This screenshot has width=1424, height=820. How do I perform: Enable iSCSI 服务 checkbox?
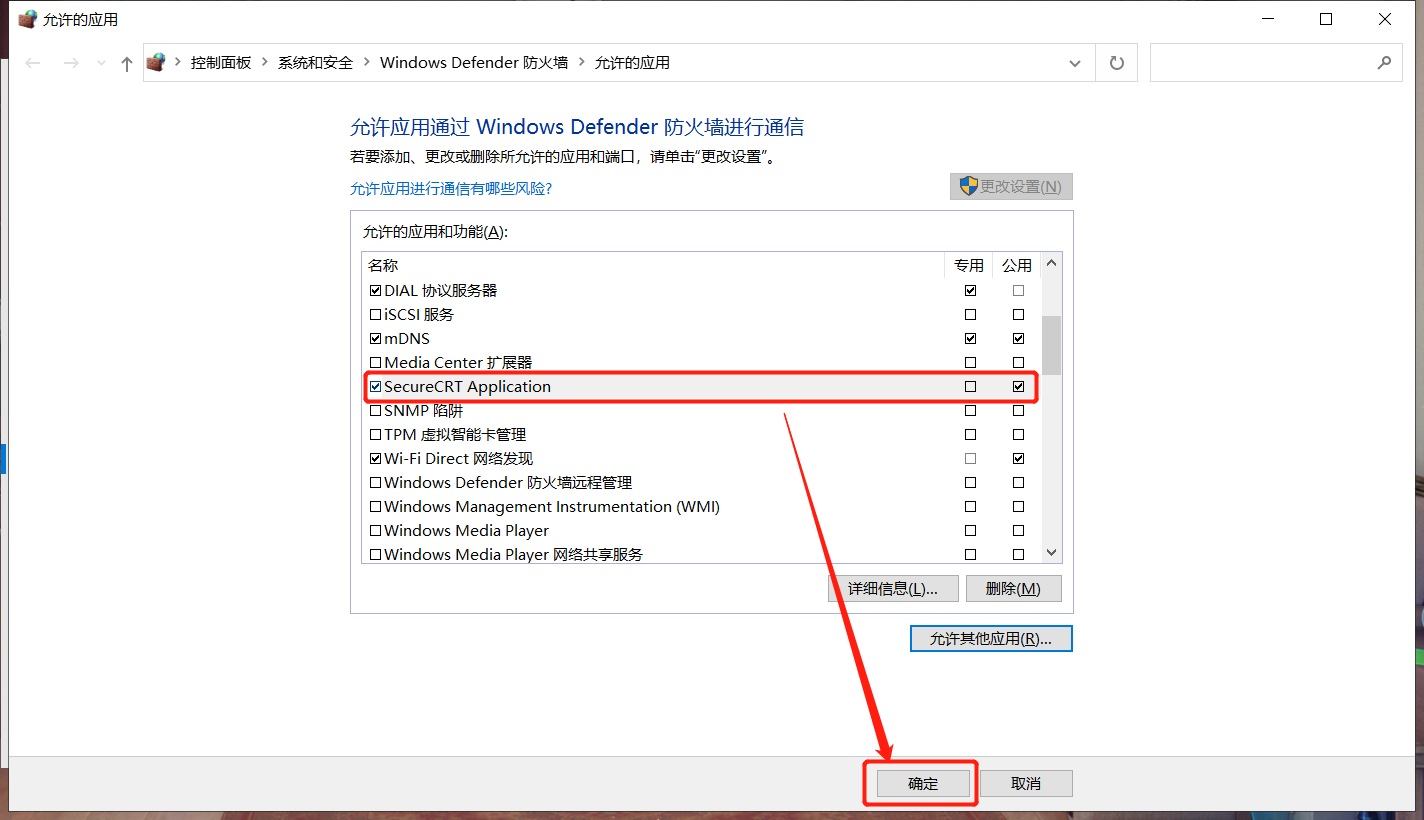375,314
